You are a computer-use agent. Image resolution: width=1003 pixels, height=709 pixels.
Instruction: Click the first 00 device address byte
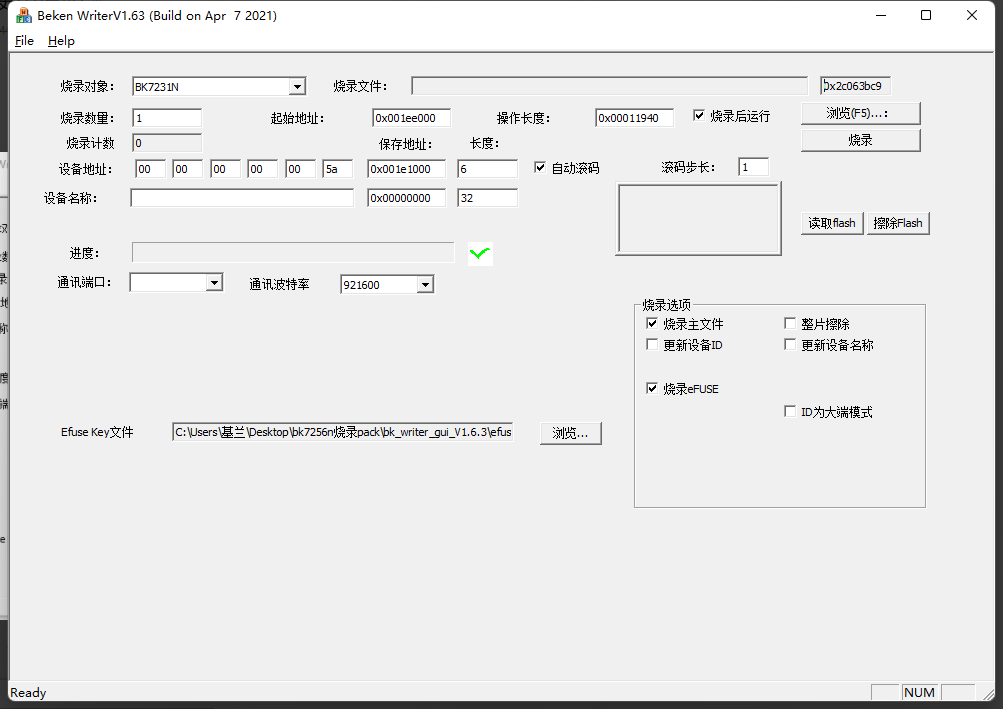[x=150, y=169]
